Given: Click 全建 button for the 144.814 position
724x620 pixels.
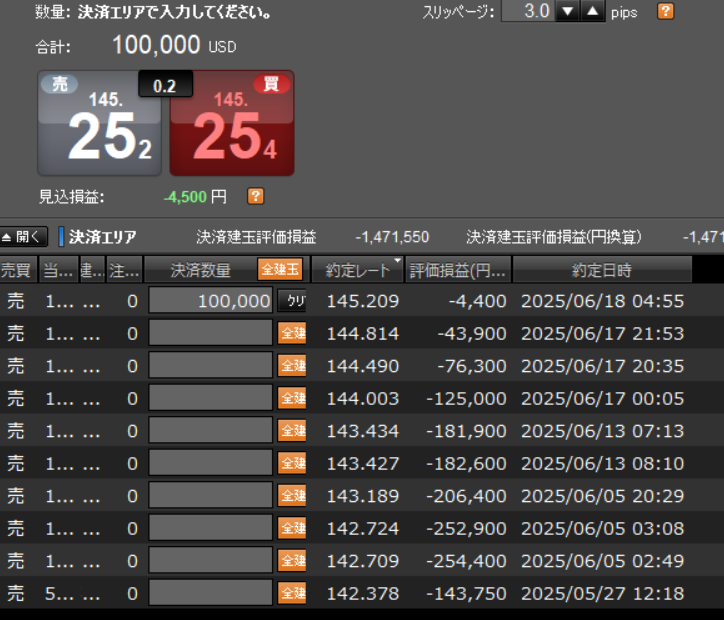Looking at the screenshot, I should (291, 333).
